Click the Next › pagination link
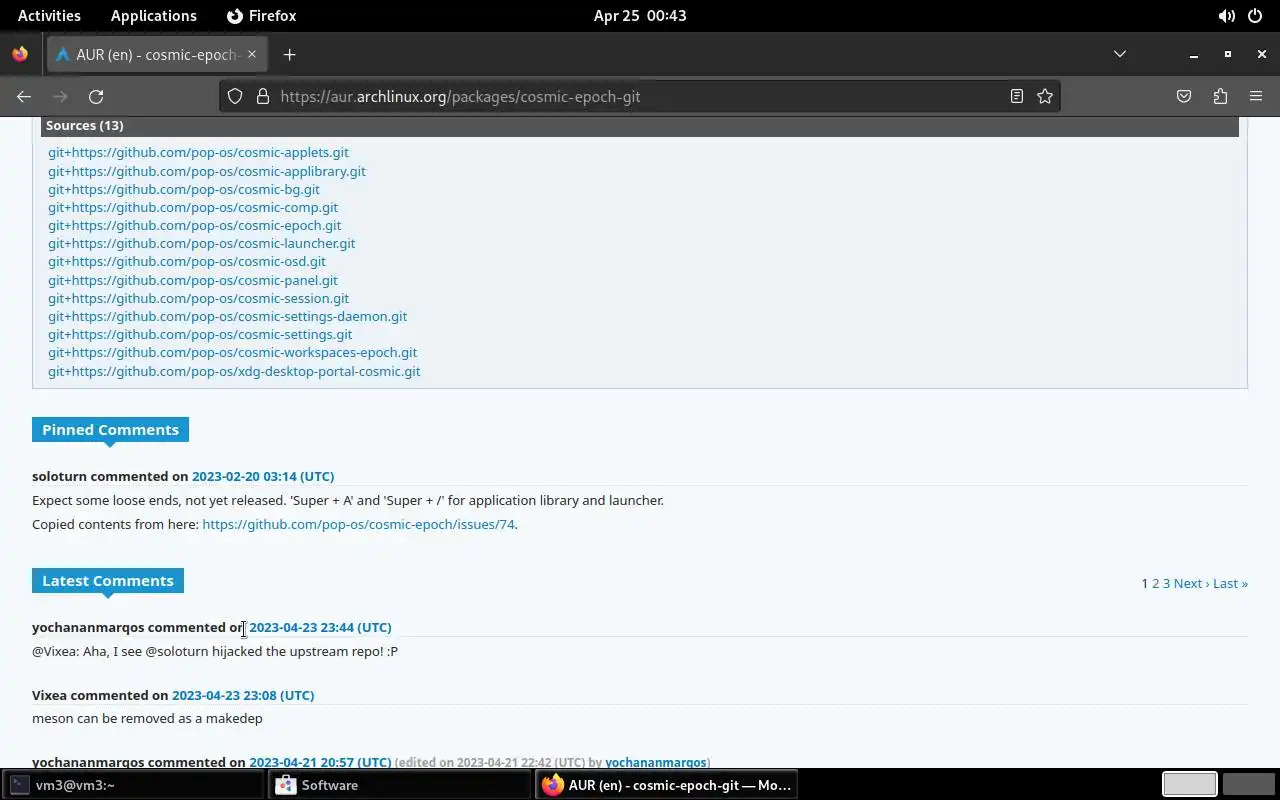This screenshot has height=800, width=1280. 1191,583
